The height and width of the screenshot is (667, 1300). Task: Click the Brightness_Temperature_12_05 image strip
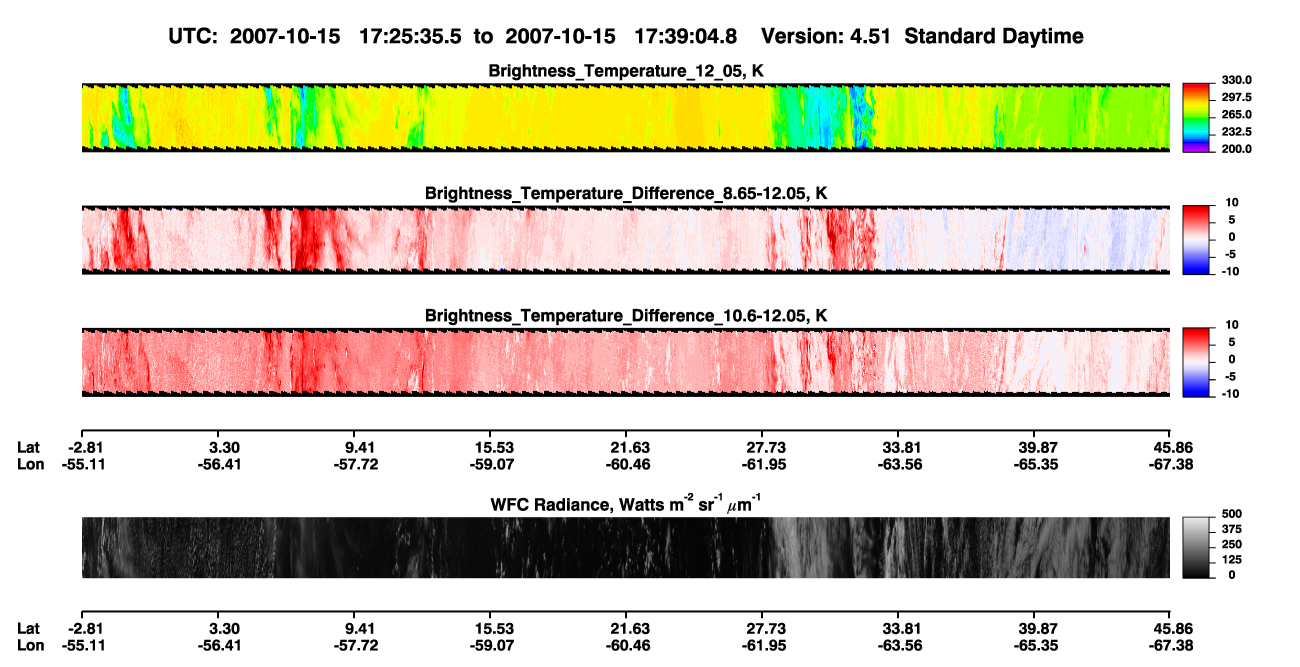pos(625,117)
